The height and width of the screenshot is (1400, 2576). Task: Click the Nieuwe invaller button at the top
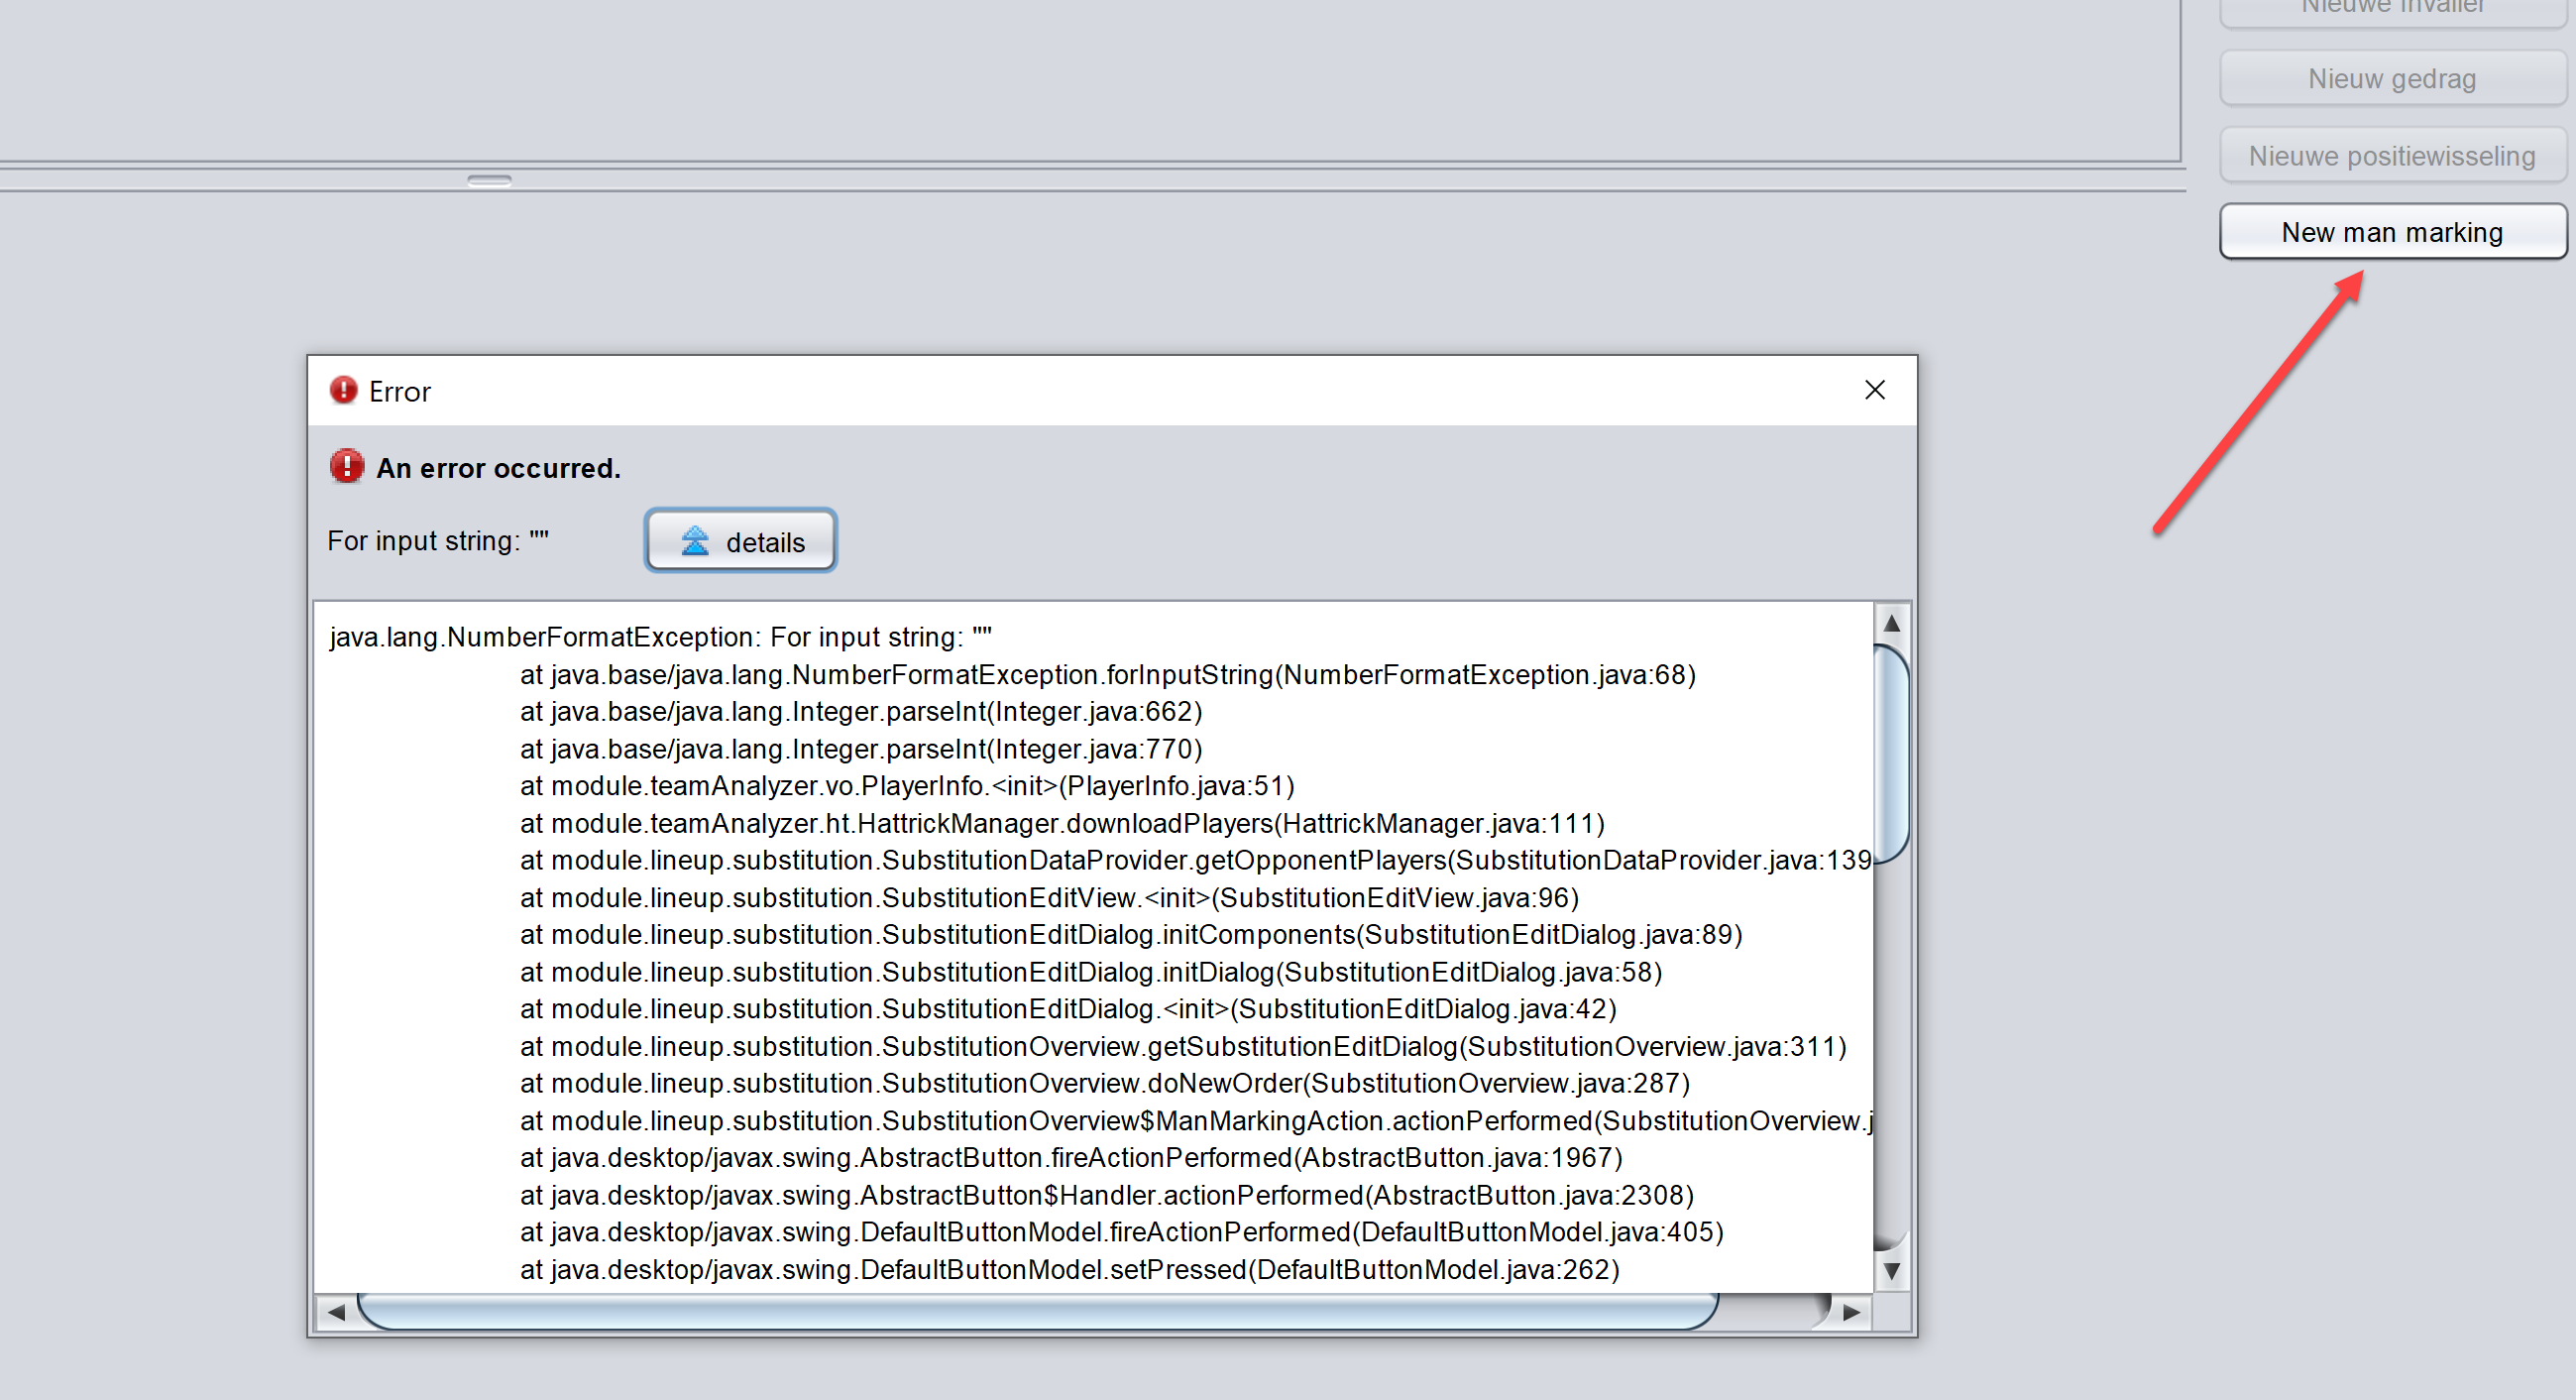point(2392,8)
